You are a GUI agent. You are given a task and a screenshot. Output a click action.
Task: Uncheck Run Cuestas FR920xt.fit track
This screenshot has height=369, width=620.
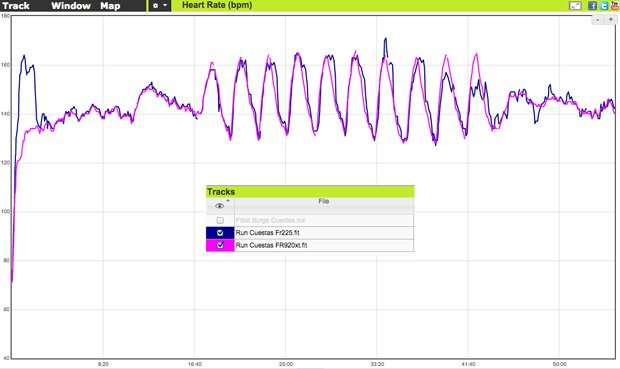click(x=220, y=245)
